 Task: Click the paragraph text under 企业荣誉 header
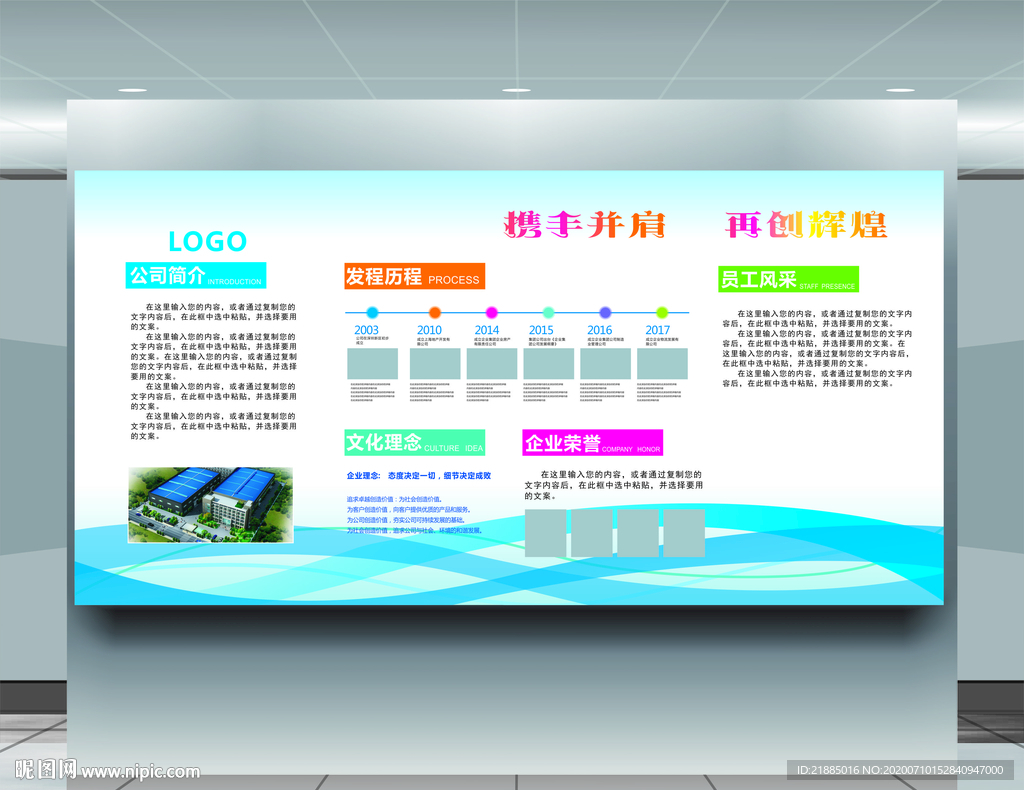pyautogui.click(x=614, y=485)
